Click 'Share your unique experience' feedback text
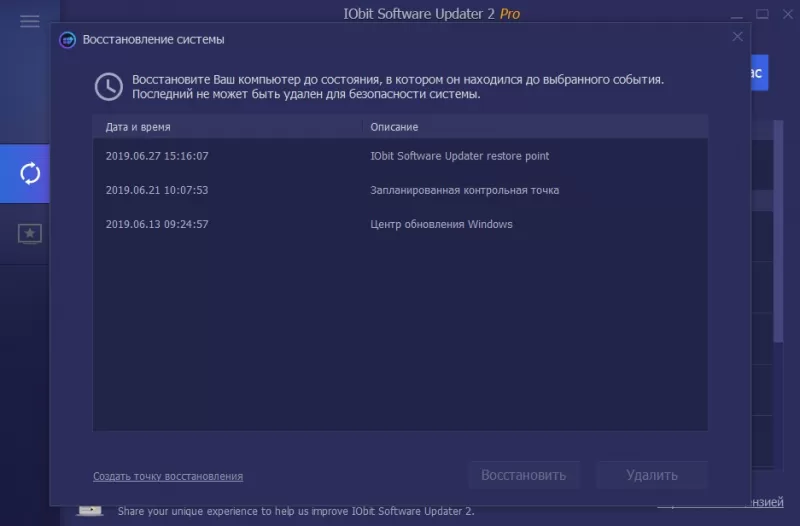This screenshot has height=526, width=800. coord(296,511)
